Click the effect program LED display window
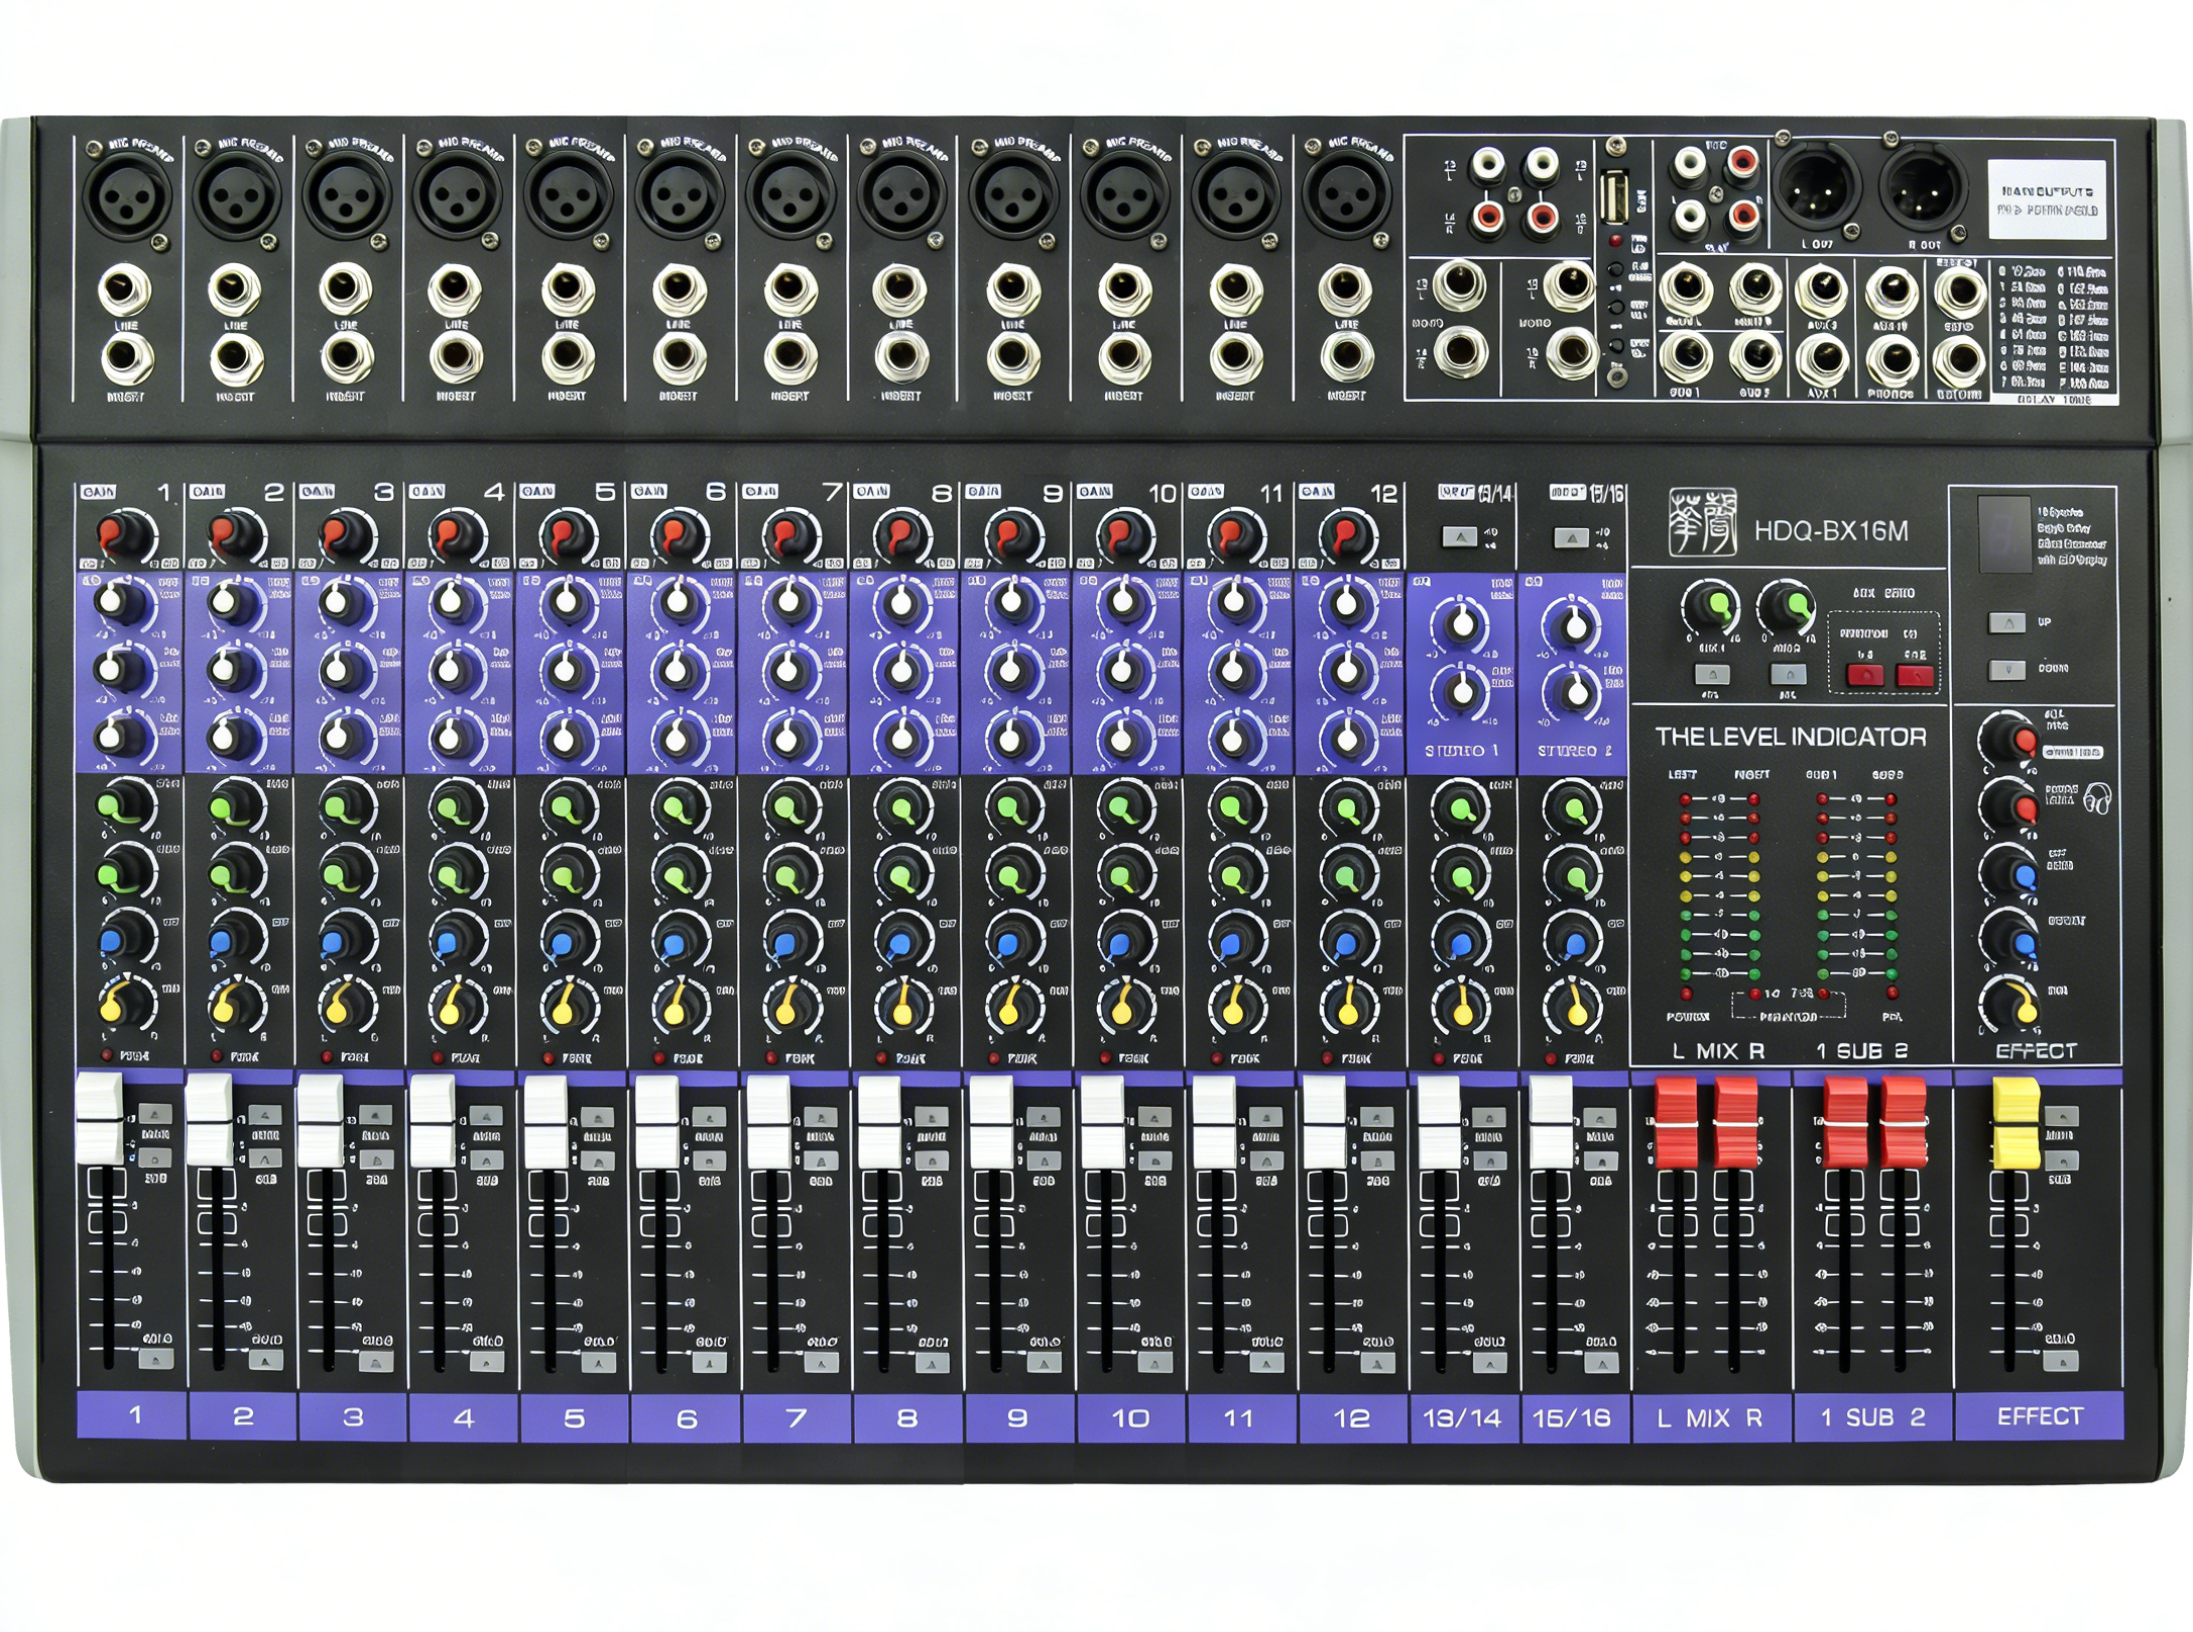 coord(2003,534)
